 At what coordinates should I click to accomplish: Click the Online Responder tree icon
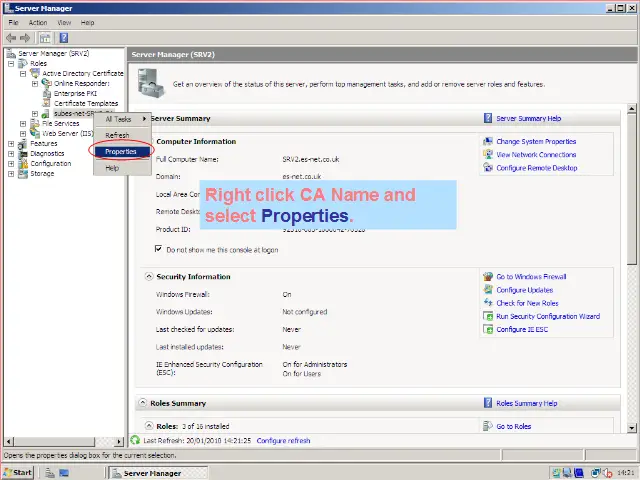(x=47, y=83)
